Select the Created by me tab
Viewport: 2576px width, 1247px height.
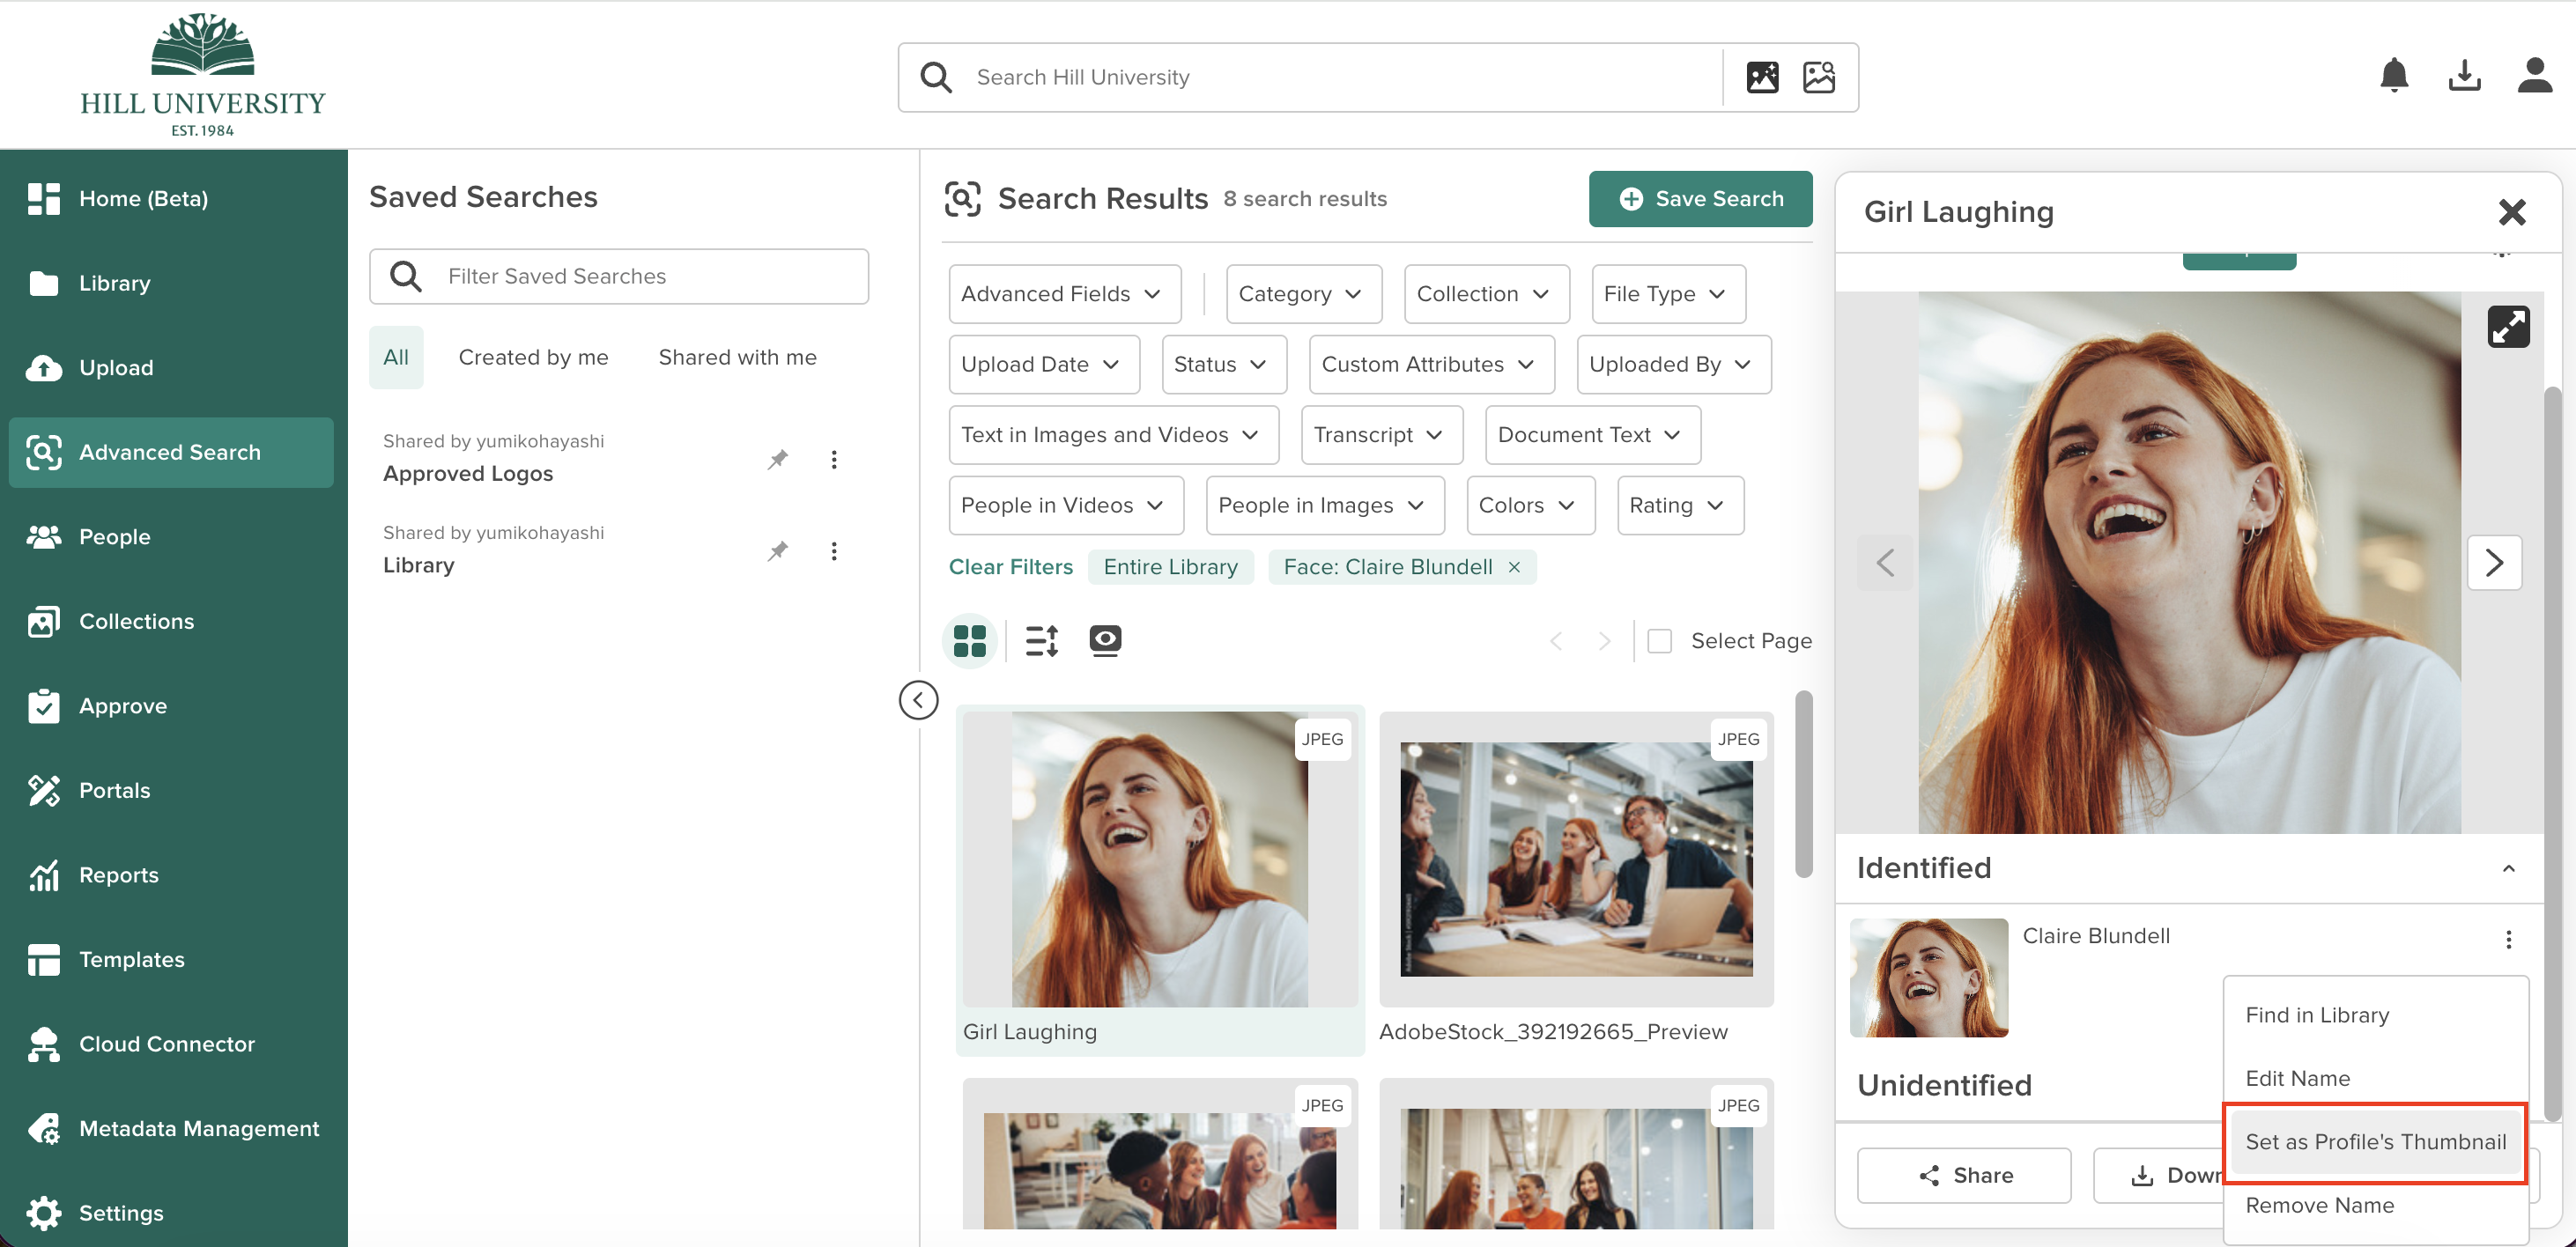click(533, 357)
